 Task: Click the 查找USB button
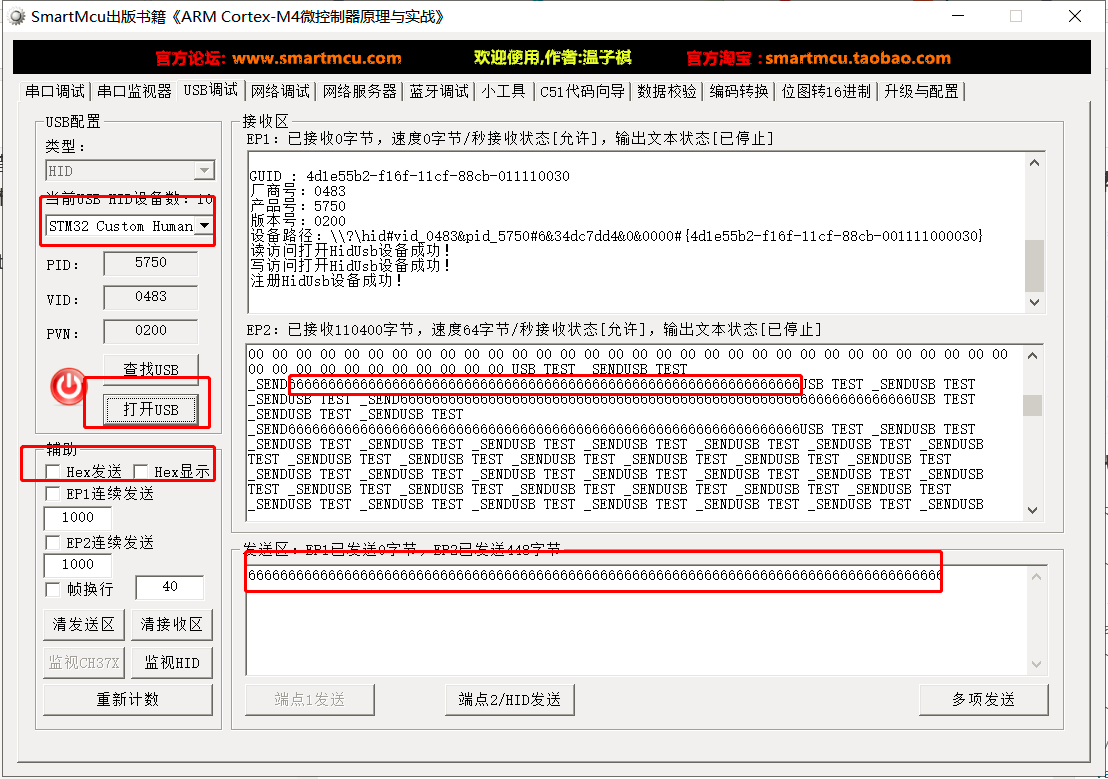[x=151, y=369]
